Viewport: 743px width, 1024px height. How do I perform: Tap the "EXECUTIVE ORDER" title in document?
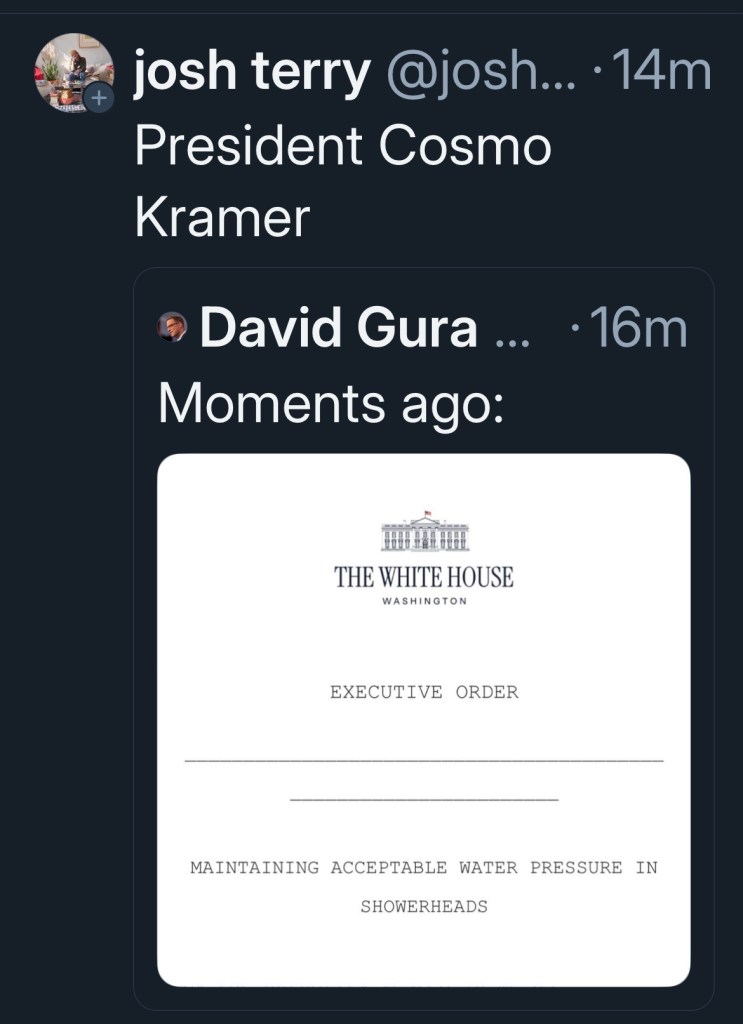(424, 692)
